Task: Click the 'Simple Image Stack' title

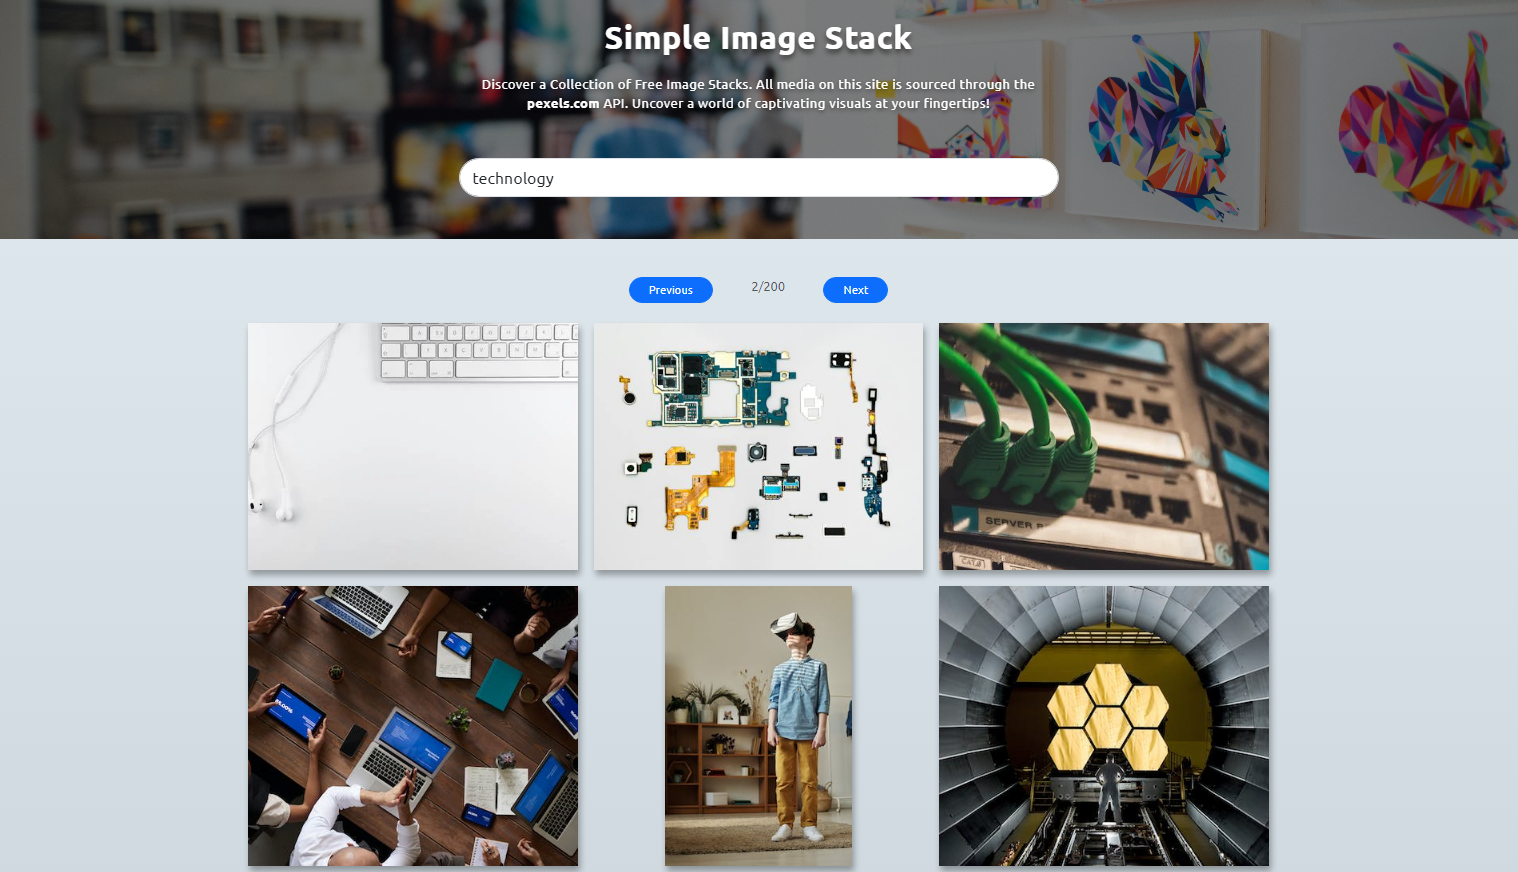Action: point(758,38)
